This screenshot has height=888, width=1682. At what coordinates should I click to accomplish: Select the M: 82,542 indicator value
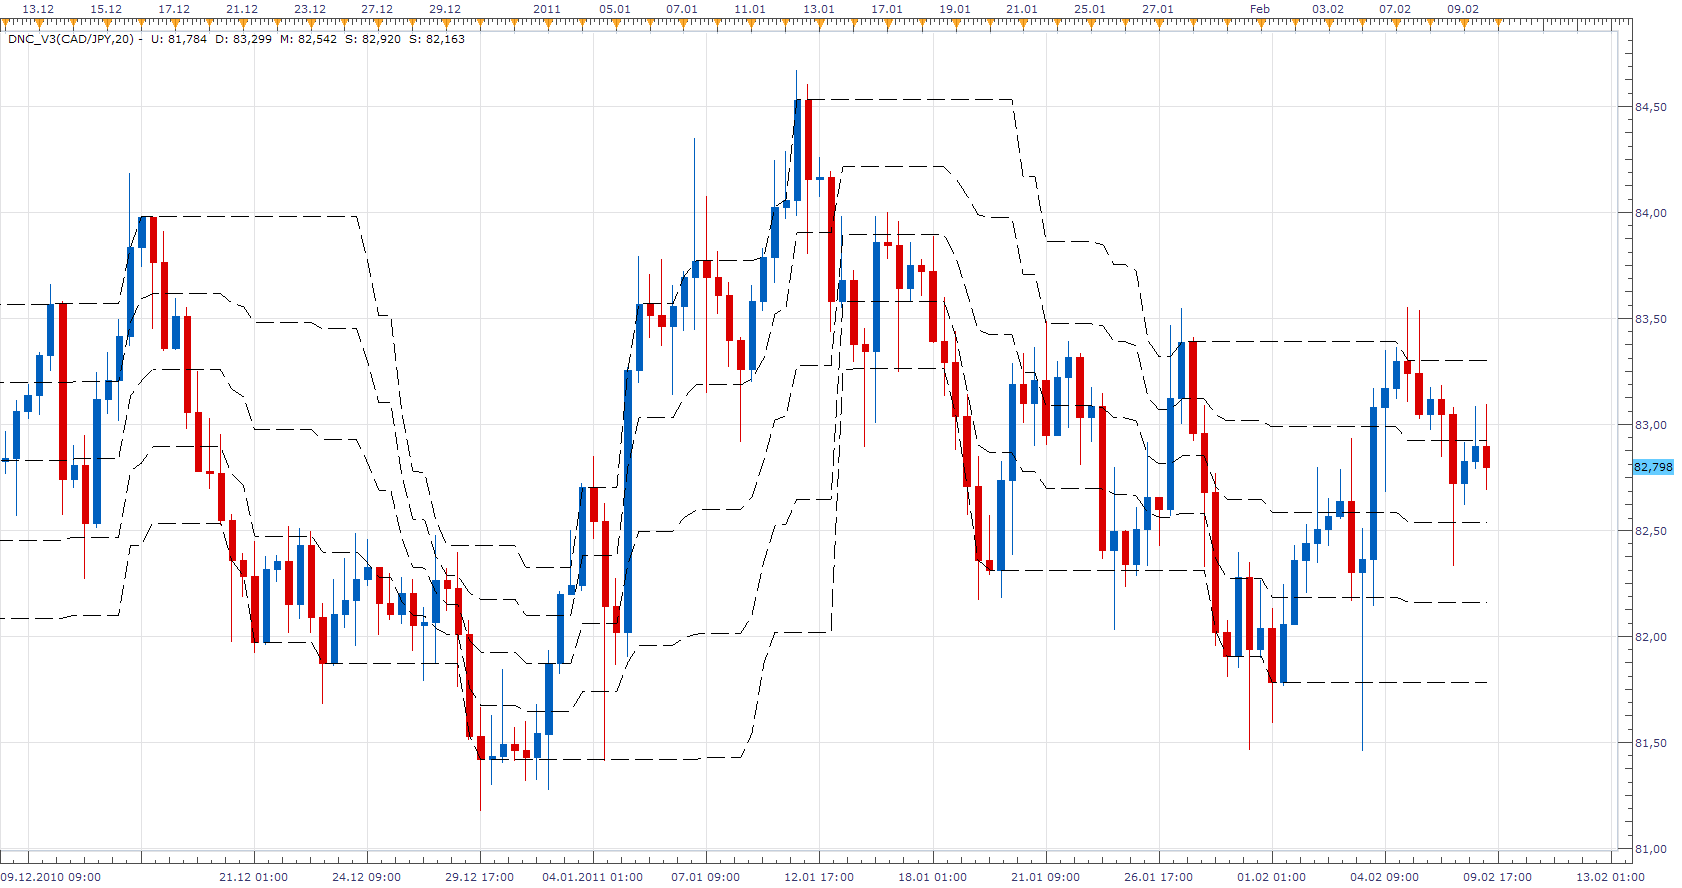pos(308,39)
